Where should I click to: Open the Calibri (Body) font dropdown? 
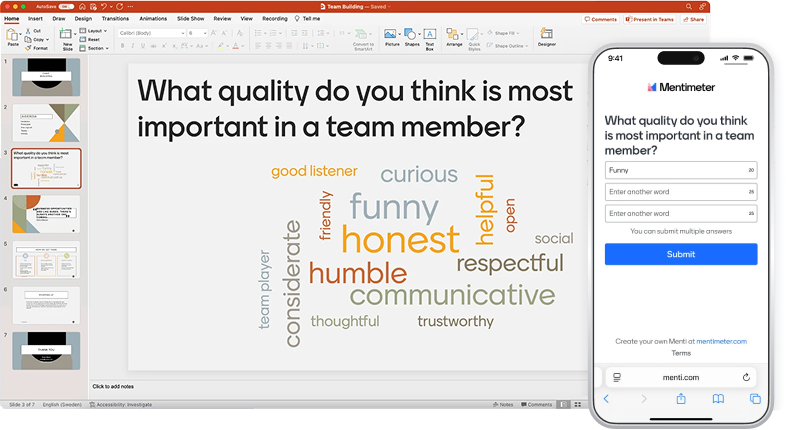[x=150, y=33]
